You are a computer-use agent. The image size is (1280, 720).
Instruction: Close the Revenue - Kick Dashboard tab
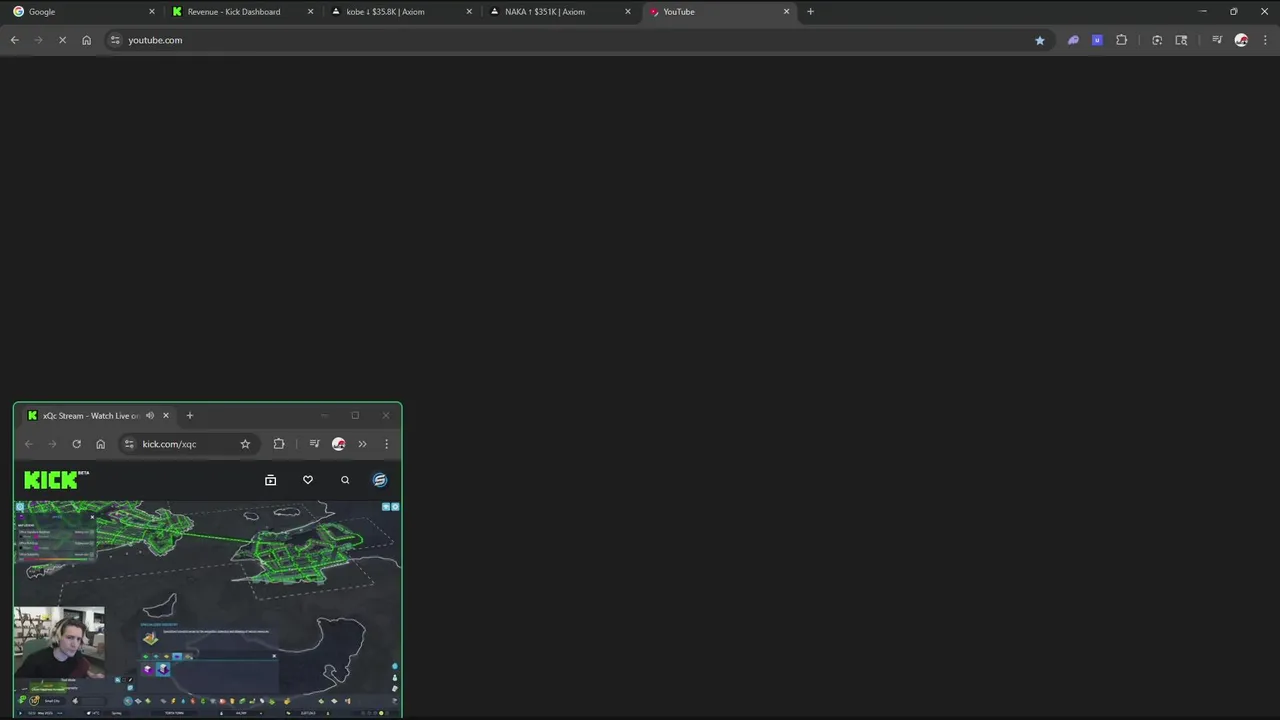tap(310, 12)
